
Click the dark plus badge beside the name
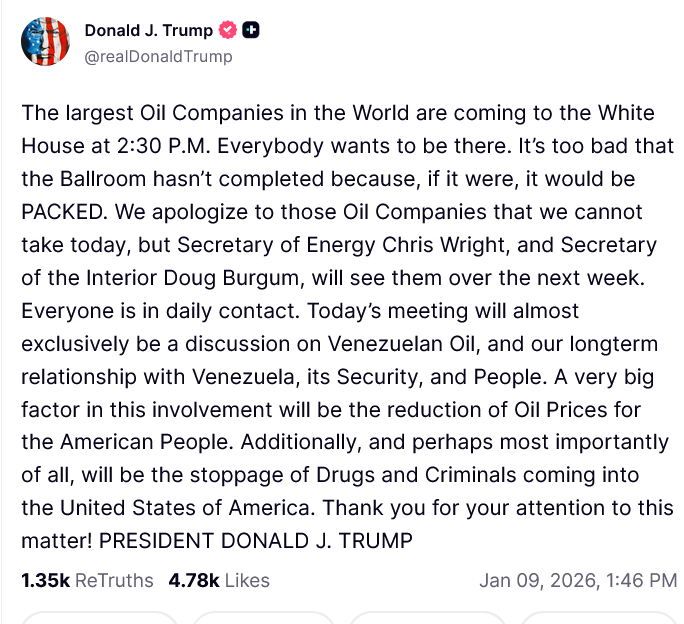click(251, 31)
